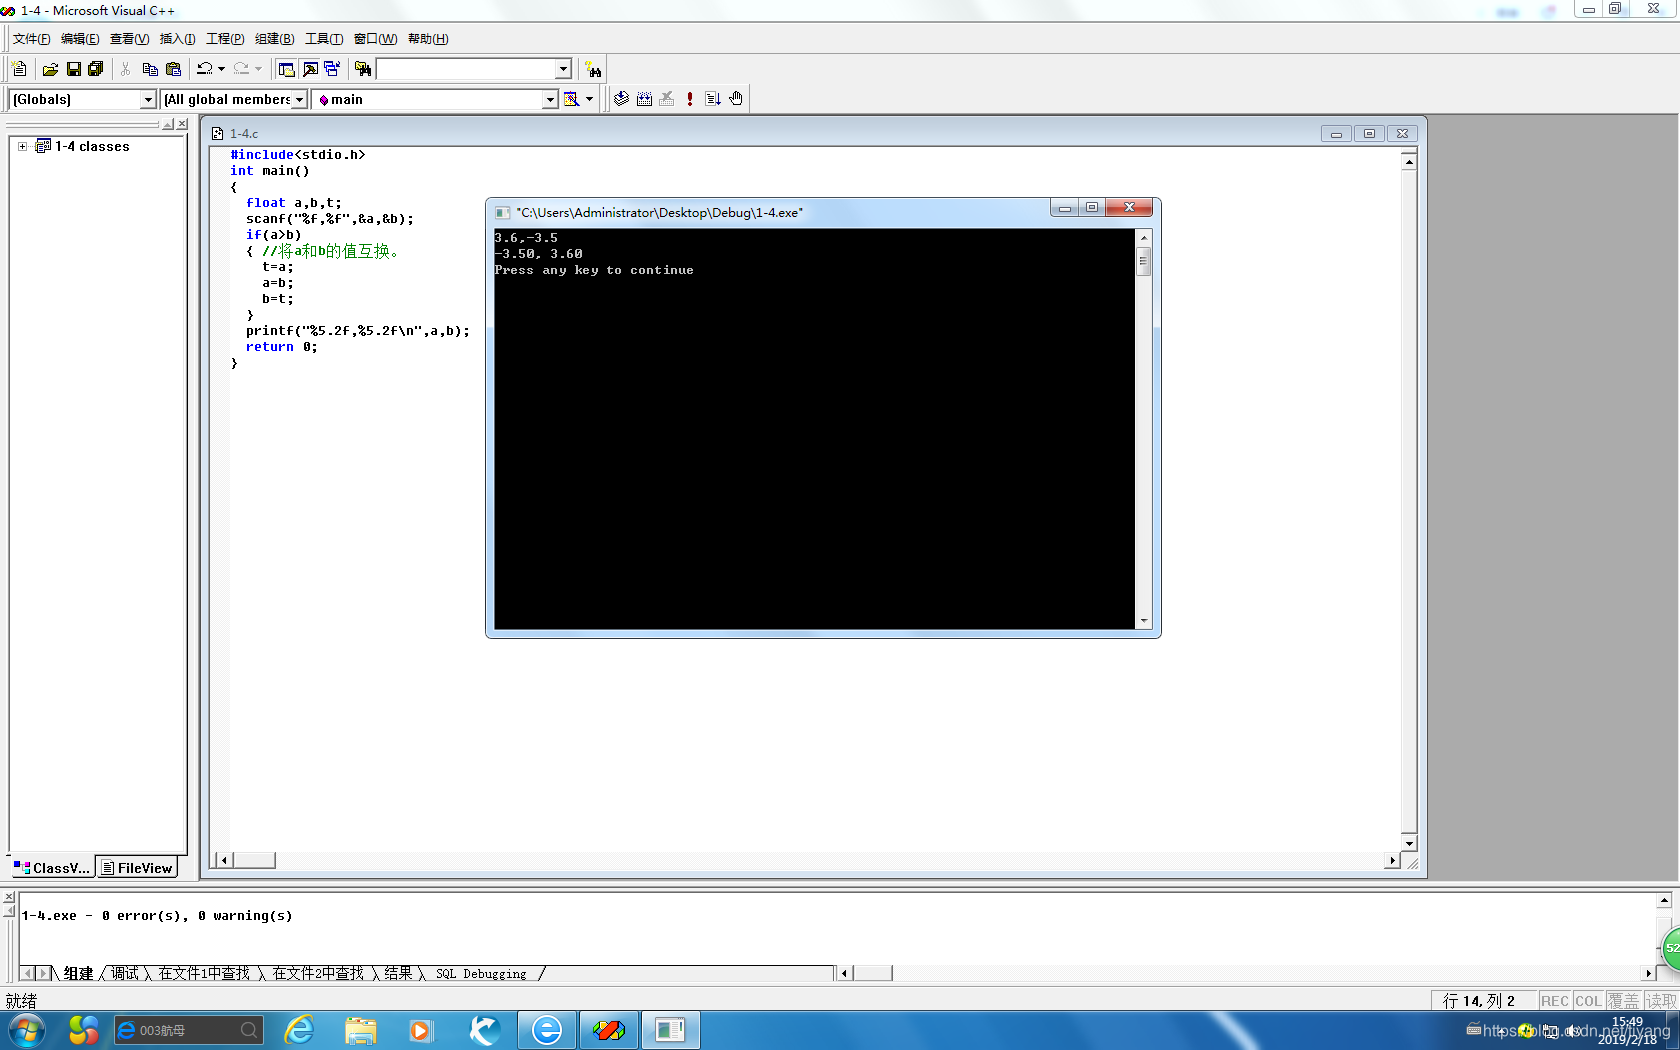Click the Windows Start button
This screenshot has width=1680, height=1050.
tap(26, 1030)
